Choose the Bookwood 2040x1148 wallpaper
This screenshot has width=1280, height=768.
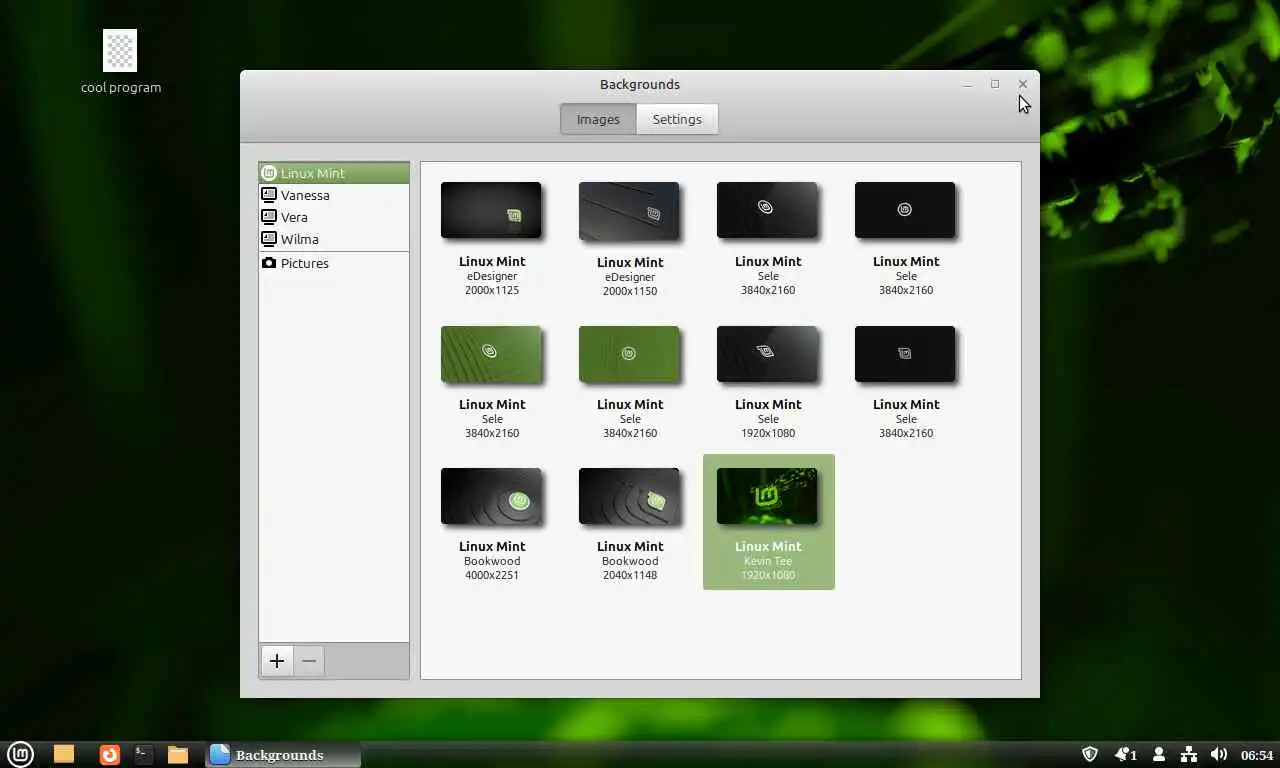(x=630, y=524)
